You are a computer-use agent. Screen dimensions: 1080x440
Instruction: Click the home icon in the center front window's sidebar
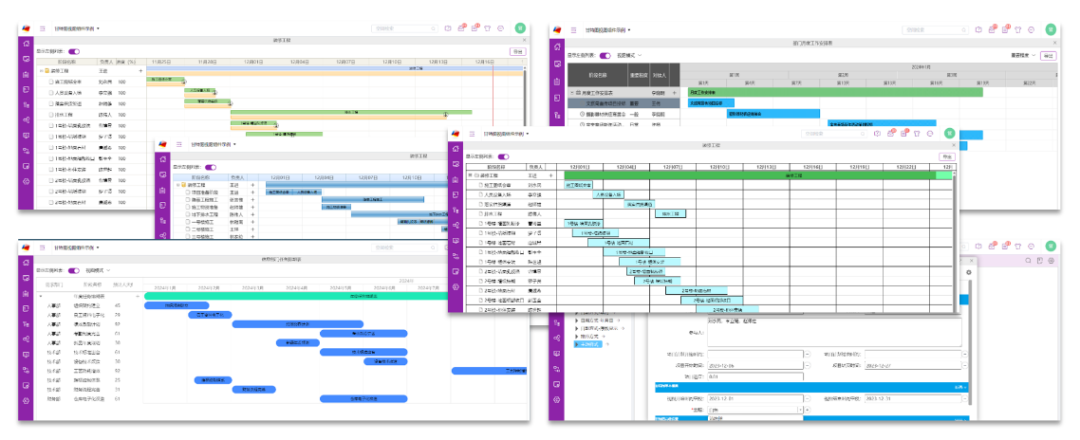[x=455, y=147]
